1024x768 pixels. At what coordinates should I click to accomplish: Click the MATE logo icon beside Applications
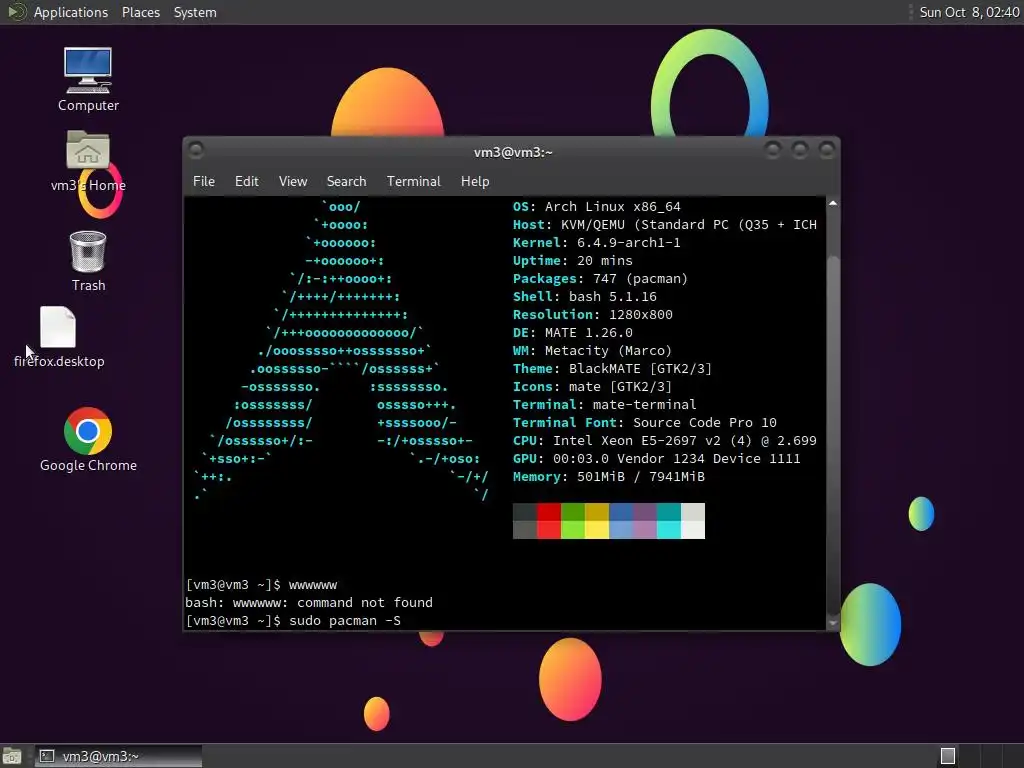pos(17,12)
